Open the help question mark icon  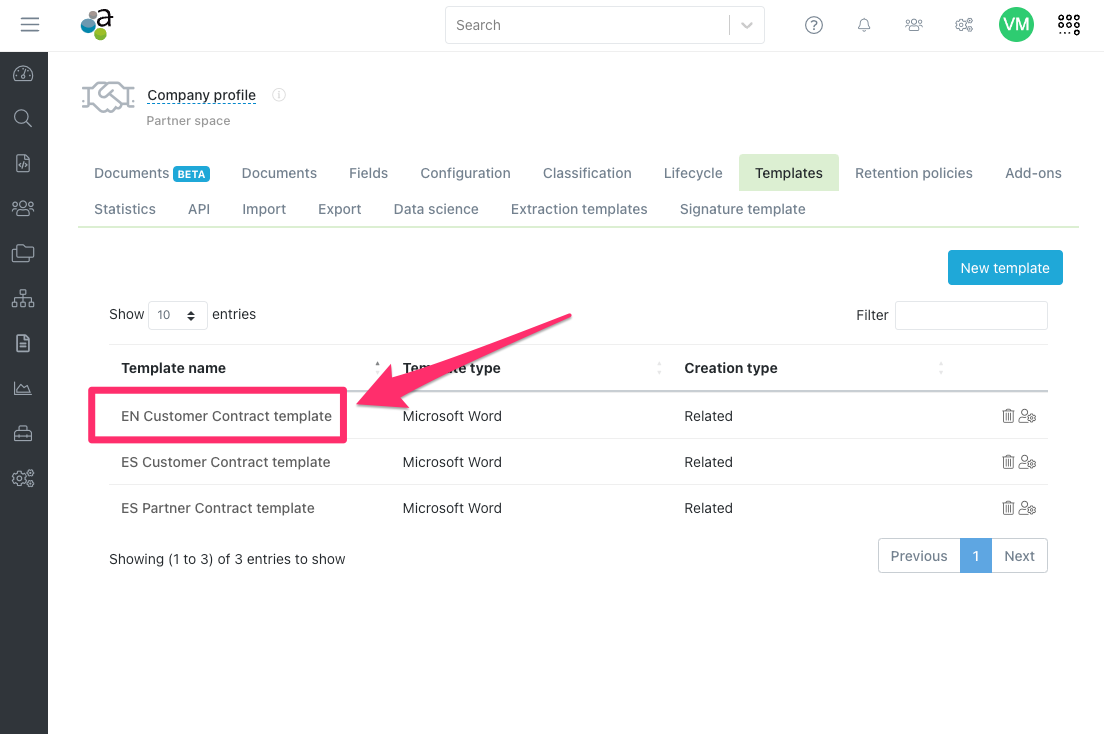click(814, 25)
